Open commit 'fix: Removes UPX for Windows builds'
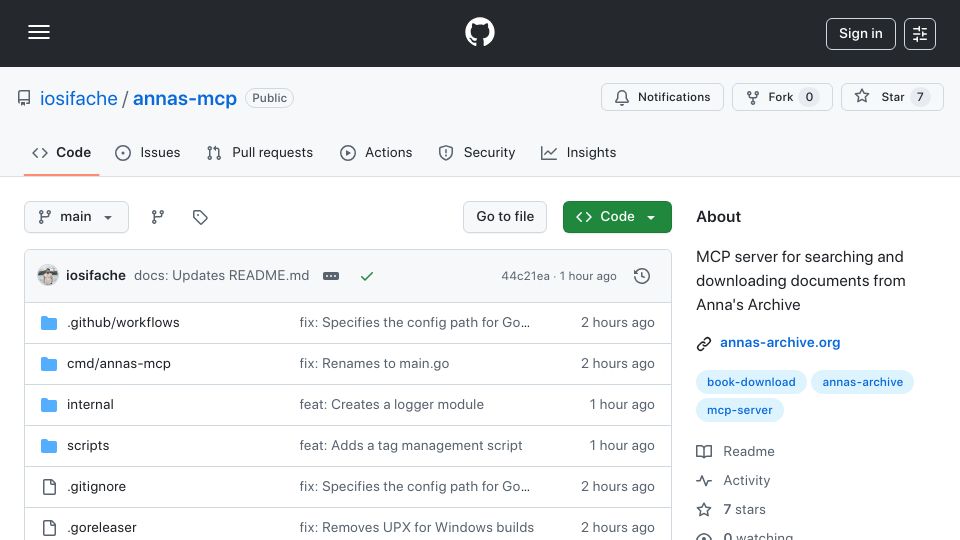Viewport: 960px width, 540px height. 416,528
